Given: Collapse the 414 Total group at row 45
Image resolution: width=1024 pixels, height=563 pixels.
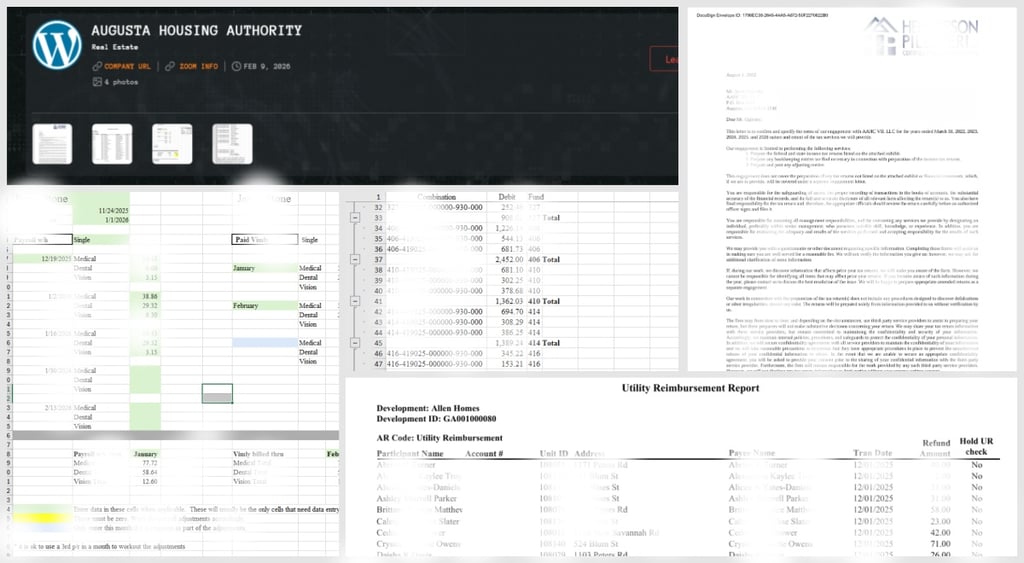Looking at the screenshot, I should pos(355,343).
